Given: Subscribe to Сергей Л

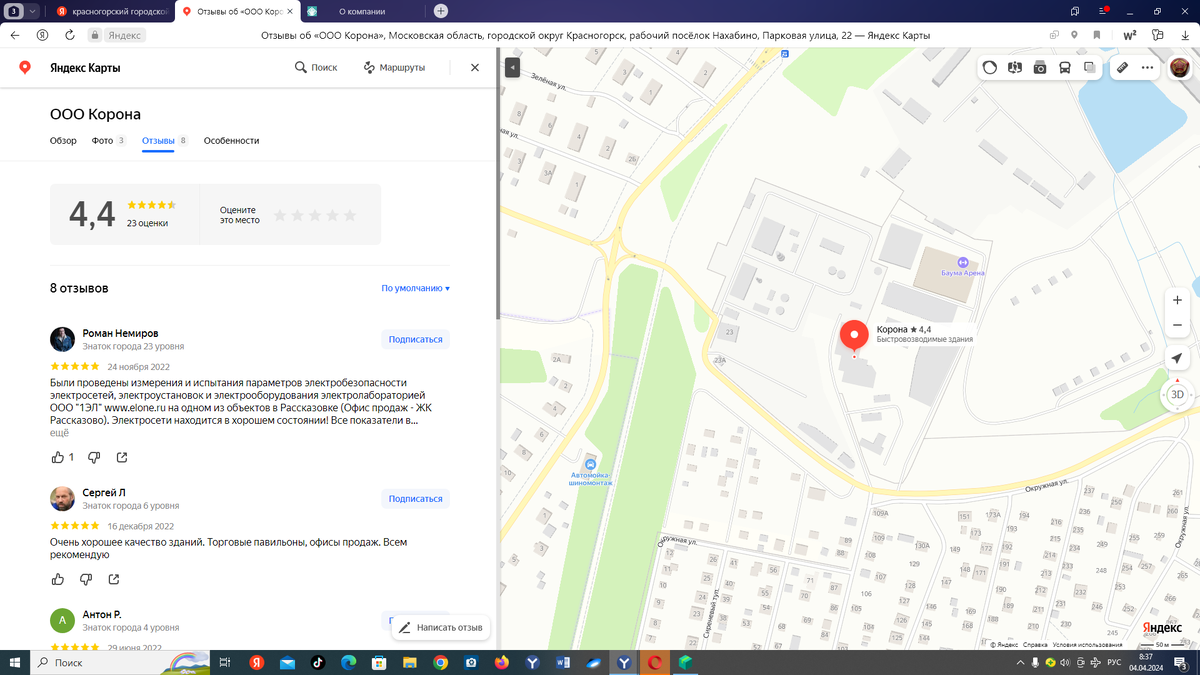Looking at the screenshot, I should point(415,498).
